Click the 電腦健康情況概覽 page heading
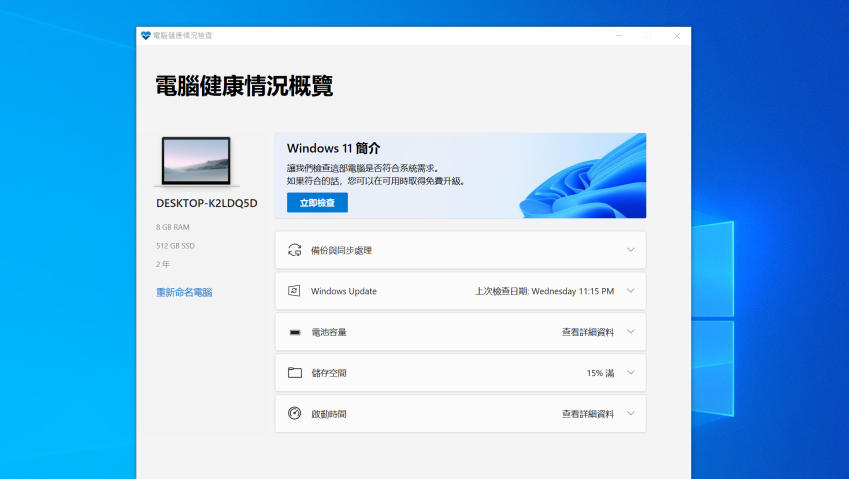Image resolution: width=849 pixels, height=479 pixels. click(244, 86)
